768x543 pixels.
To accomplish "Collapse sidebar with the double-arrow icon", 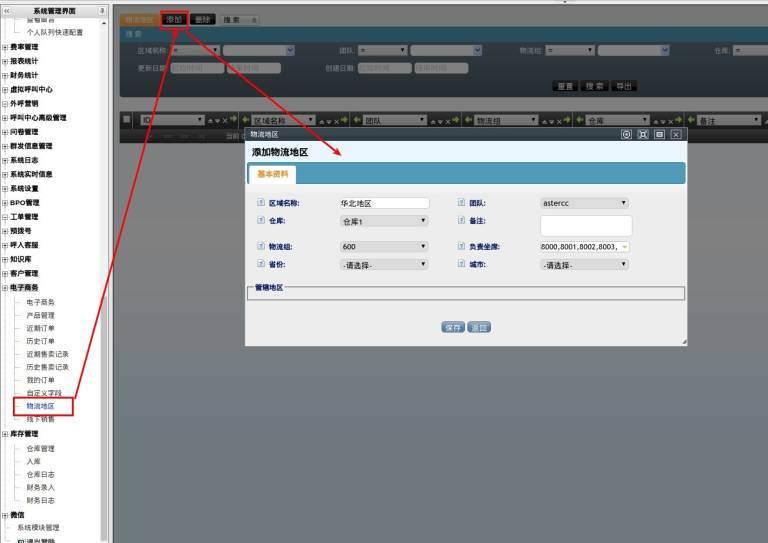I will [x=7, y=11].
